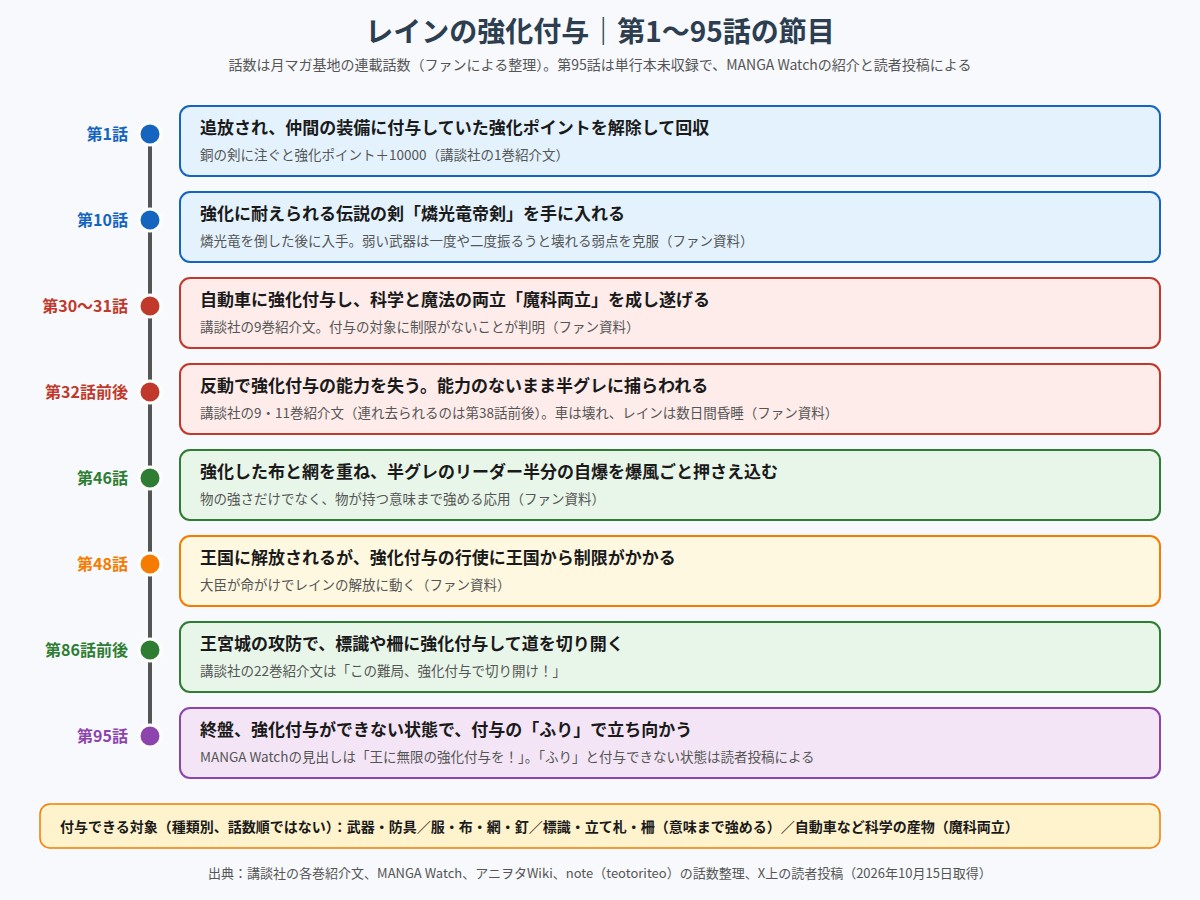The width and height of the screenshot is (1200, 900).
Task: Click the heading starting "王国に解放されるが"
Action: coord(438,558)
